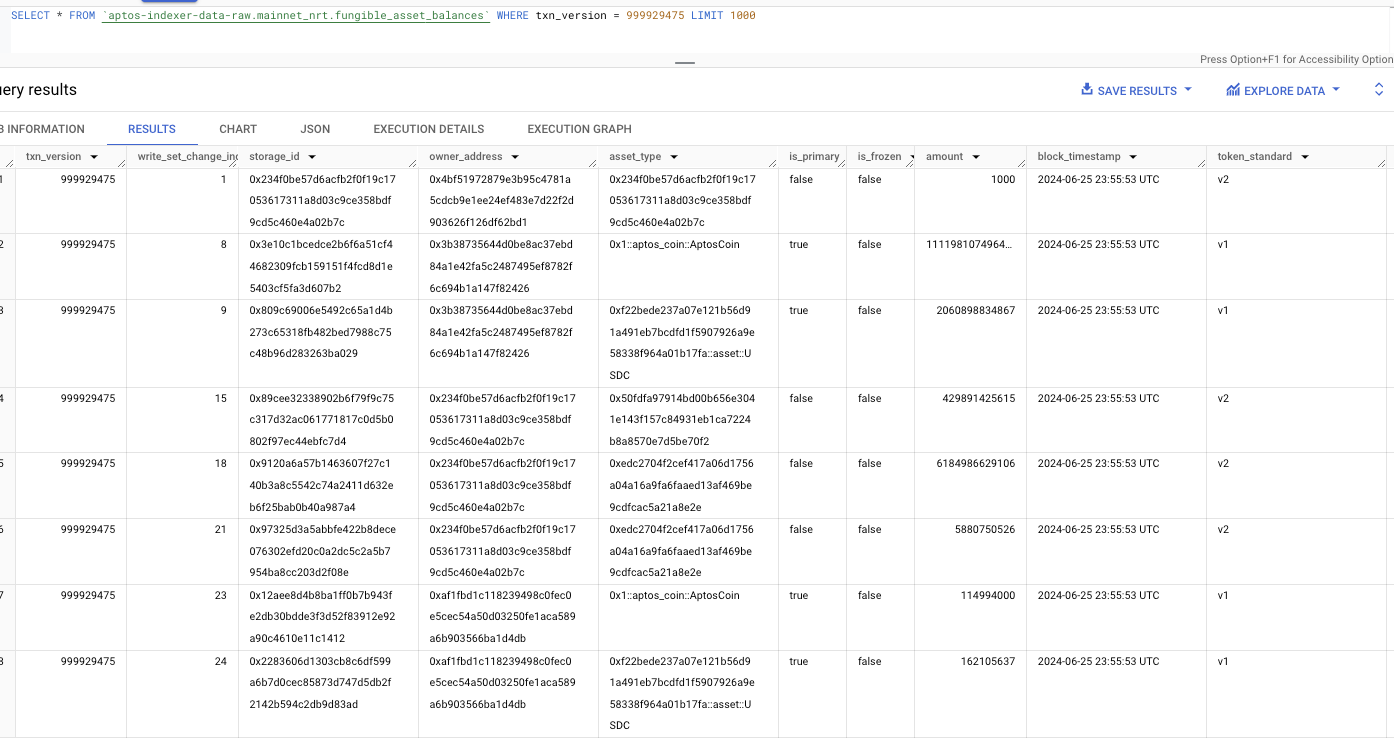Switch to the CHART tab
Viewport: 1394px width, 742px height.
[x=238, y=129]
